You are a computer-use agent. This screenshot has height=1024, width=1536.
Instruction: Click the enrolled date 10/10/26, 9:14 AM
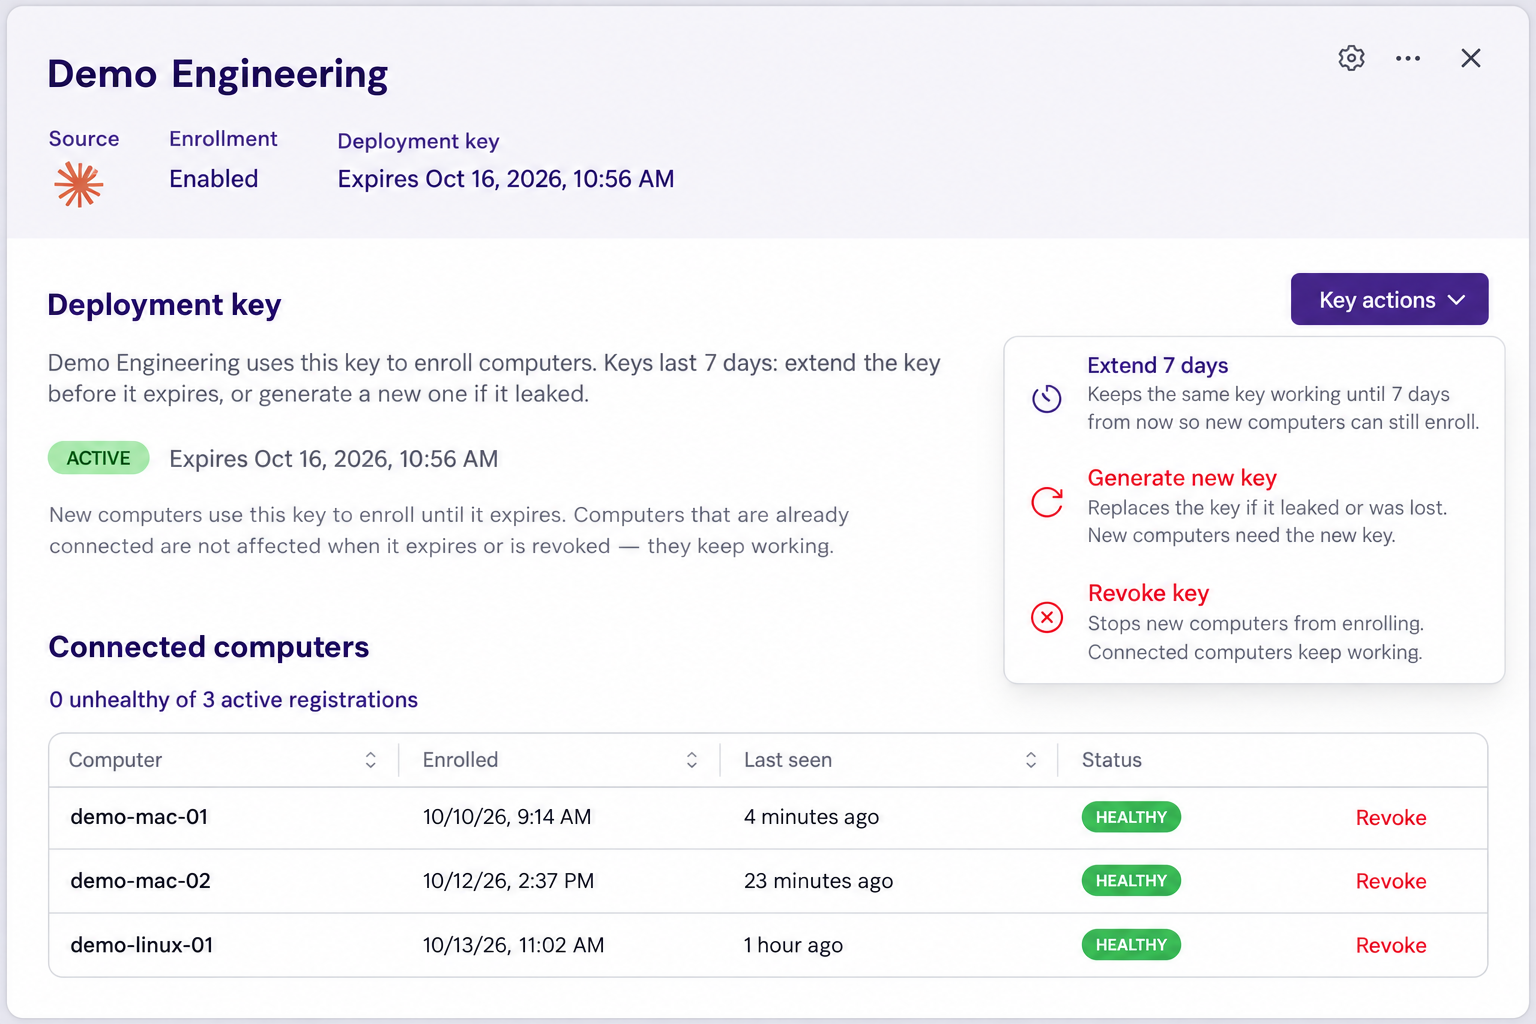(x=507, y=817)
